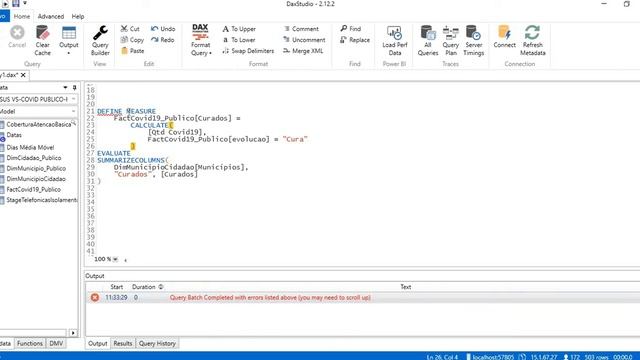Viewport: 640px width, 360px height.
Task: Switch to the Results tab
Action: [122, 344]
